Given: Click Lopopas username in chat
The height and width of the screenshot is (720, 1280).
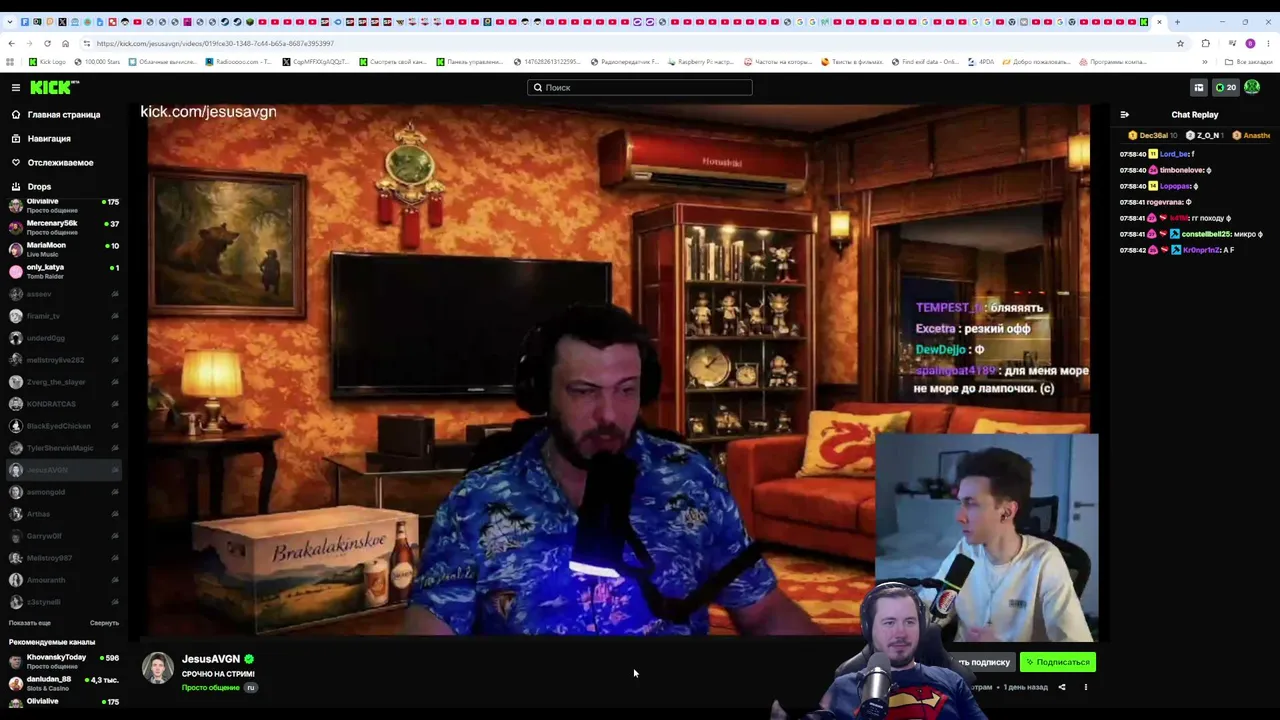Looking at the screenshot, I should coord(1175,186).
